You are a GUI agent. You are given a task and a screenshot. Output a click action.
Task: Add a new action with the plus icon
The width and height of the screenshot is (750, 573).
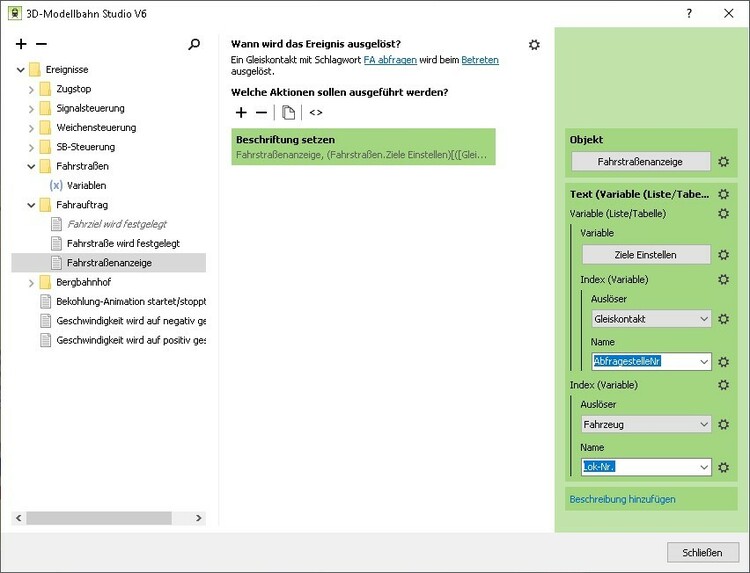pos(241,112)
